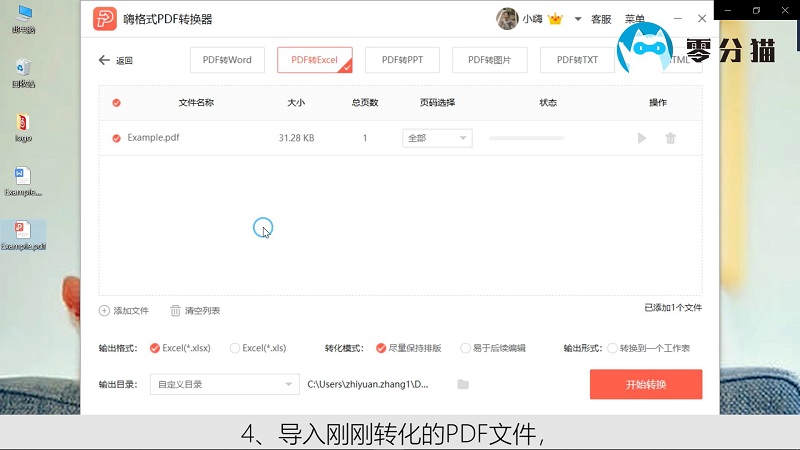Start converting Example.pdf with the play icon

[642, 138]
